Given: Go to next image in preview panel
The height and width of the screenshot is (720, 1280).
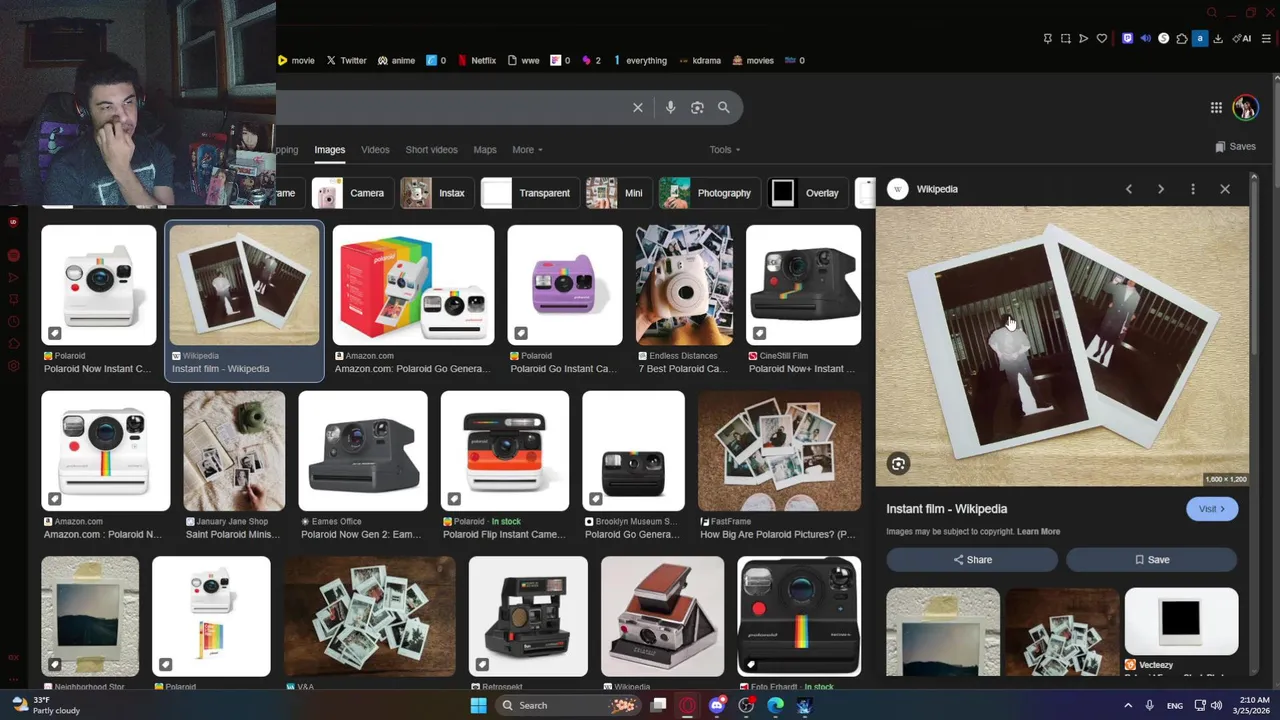Looking at the screenshot, I should [1161, 189].
